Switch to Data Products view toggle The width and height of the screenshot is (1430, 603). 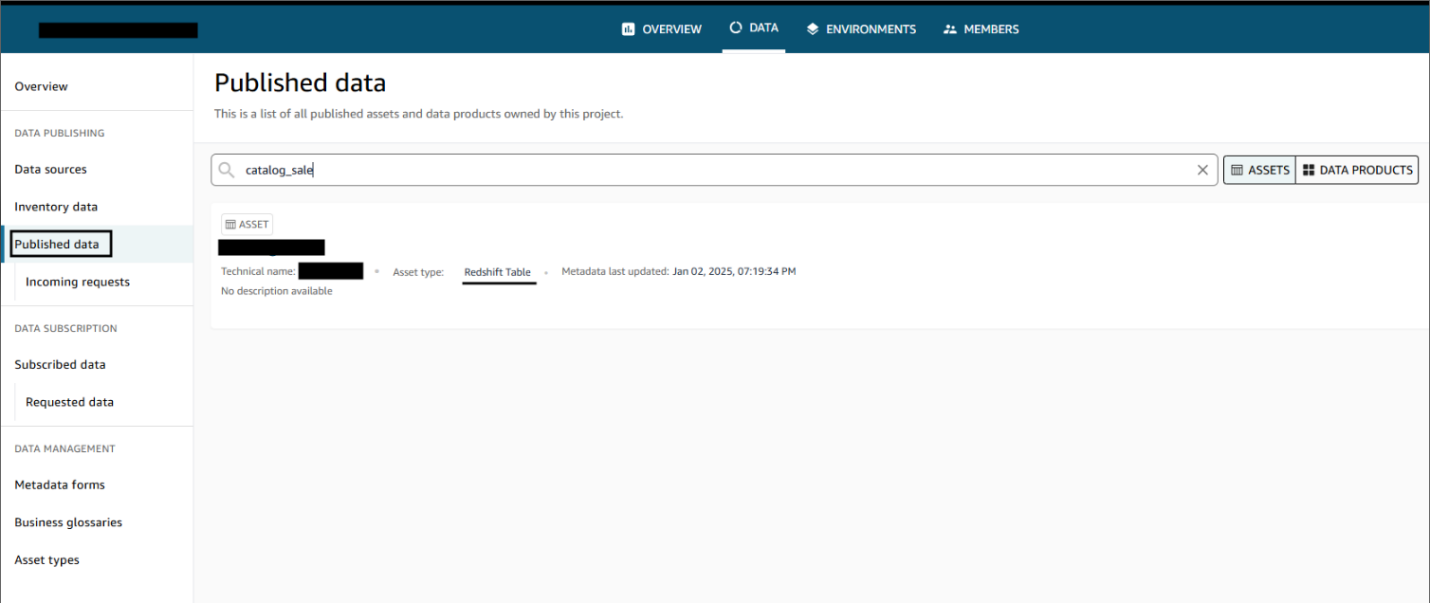pos(1357,170)
